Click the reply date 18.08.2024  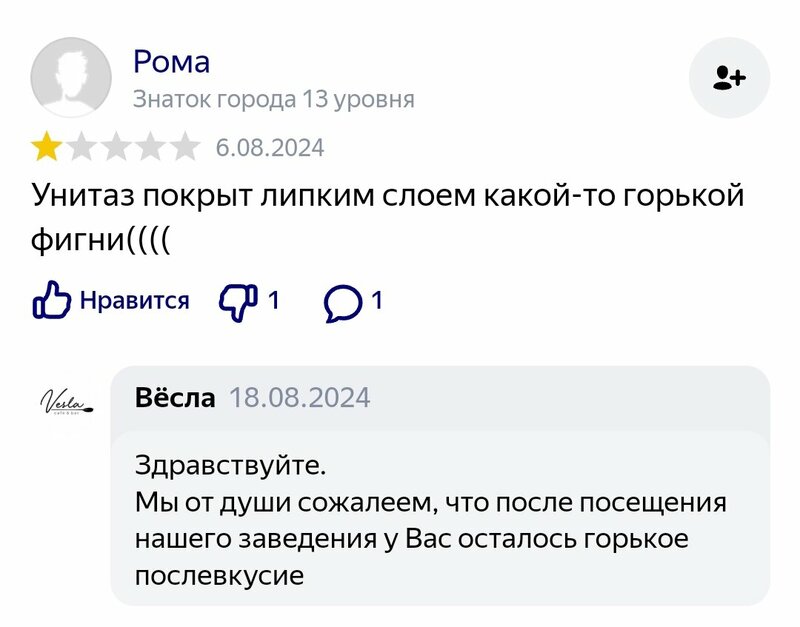(x=300, y=397)
